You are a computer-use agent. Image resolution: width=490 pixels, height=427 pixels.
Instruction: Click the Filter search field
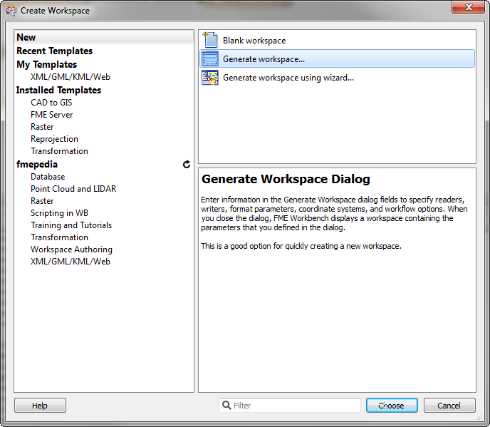pos(290,405)
